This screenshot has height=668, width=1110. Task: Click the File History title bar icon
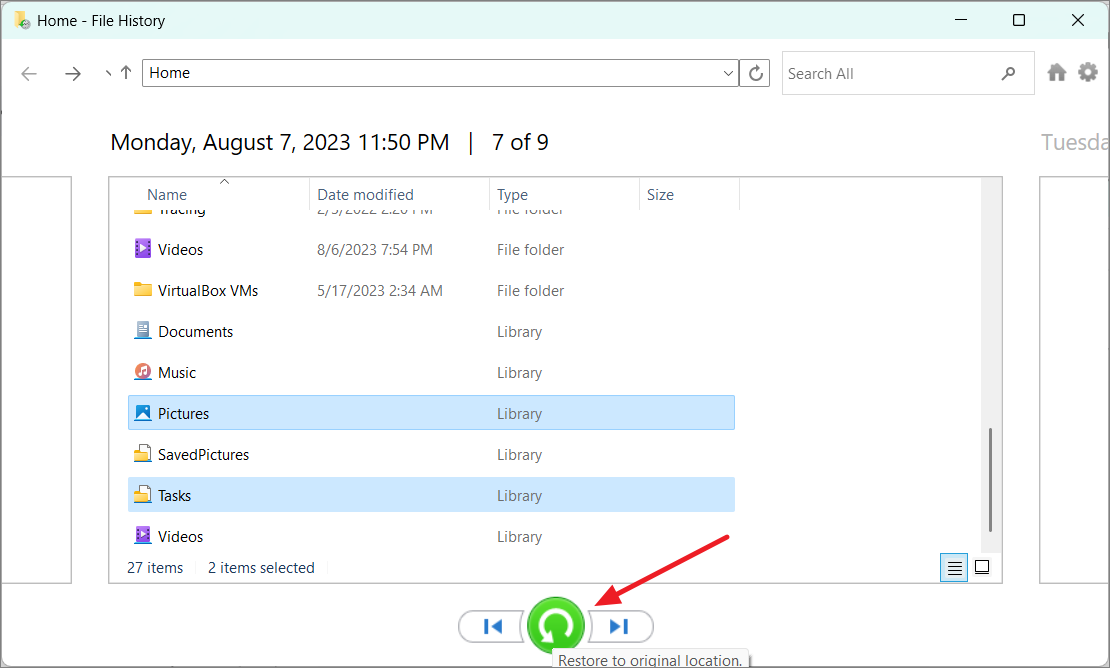pos(22,21)
